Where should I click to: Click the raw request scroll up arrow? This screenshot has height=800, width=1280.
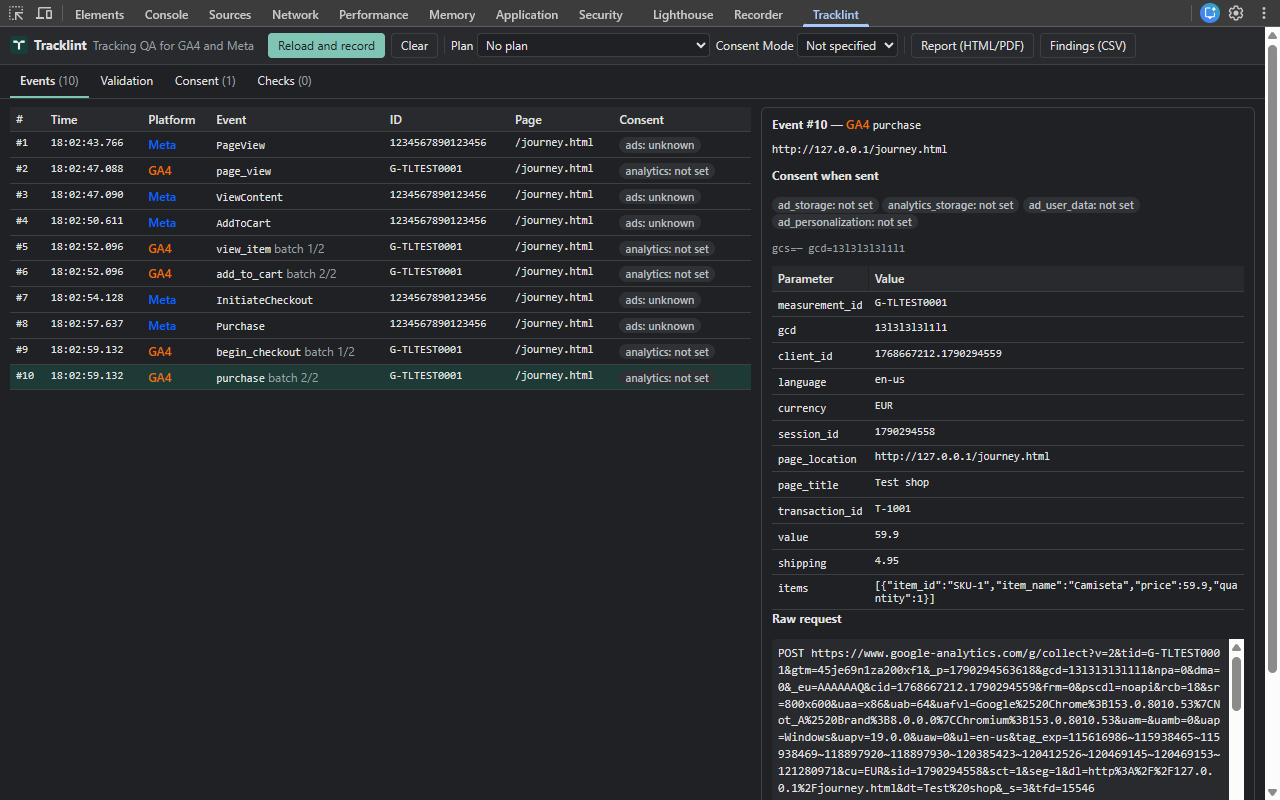click(x=1236, y=647)
